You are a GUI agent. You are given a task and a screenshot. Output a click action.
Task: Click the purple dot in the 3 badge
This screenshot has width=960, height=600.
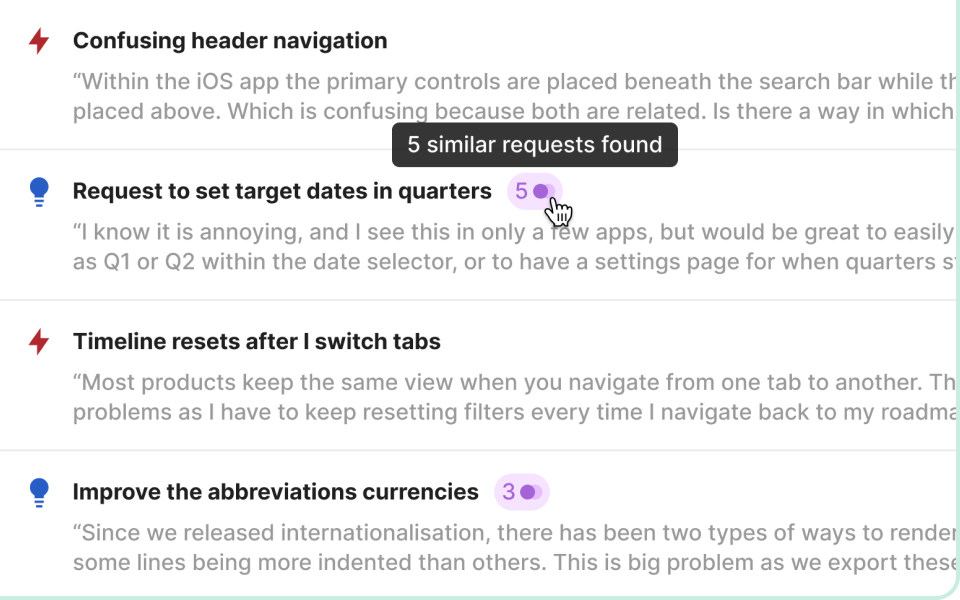point(528,492)
